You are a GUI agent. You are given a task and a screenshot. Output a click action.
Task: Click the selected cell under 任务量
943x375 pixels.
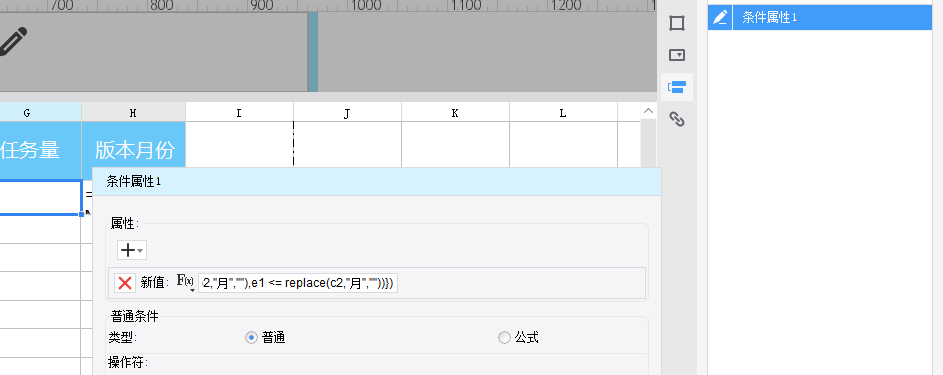(40, 197)
